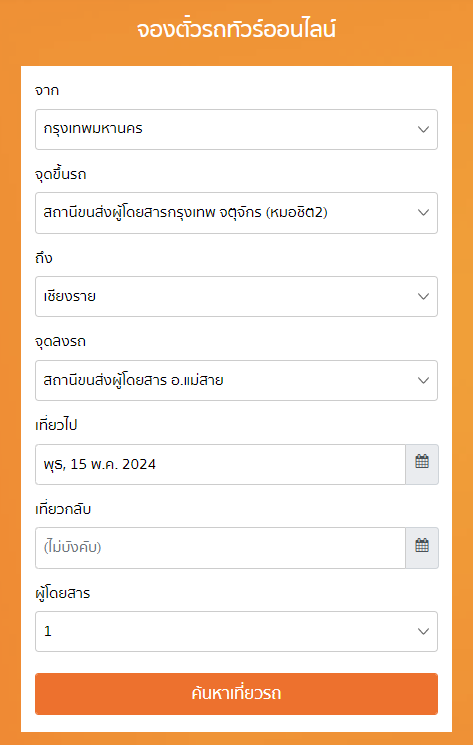473x745 pixels.
Task: Click the ค้นหาเที่ยวรถ search button
Action: [x=236, y=694]
